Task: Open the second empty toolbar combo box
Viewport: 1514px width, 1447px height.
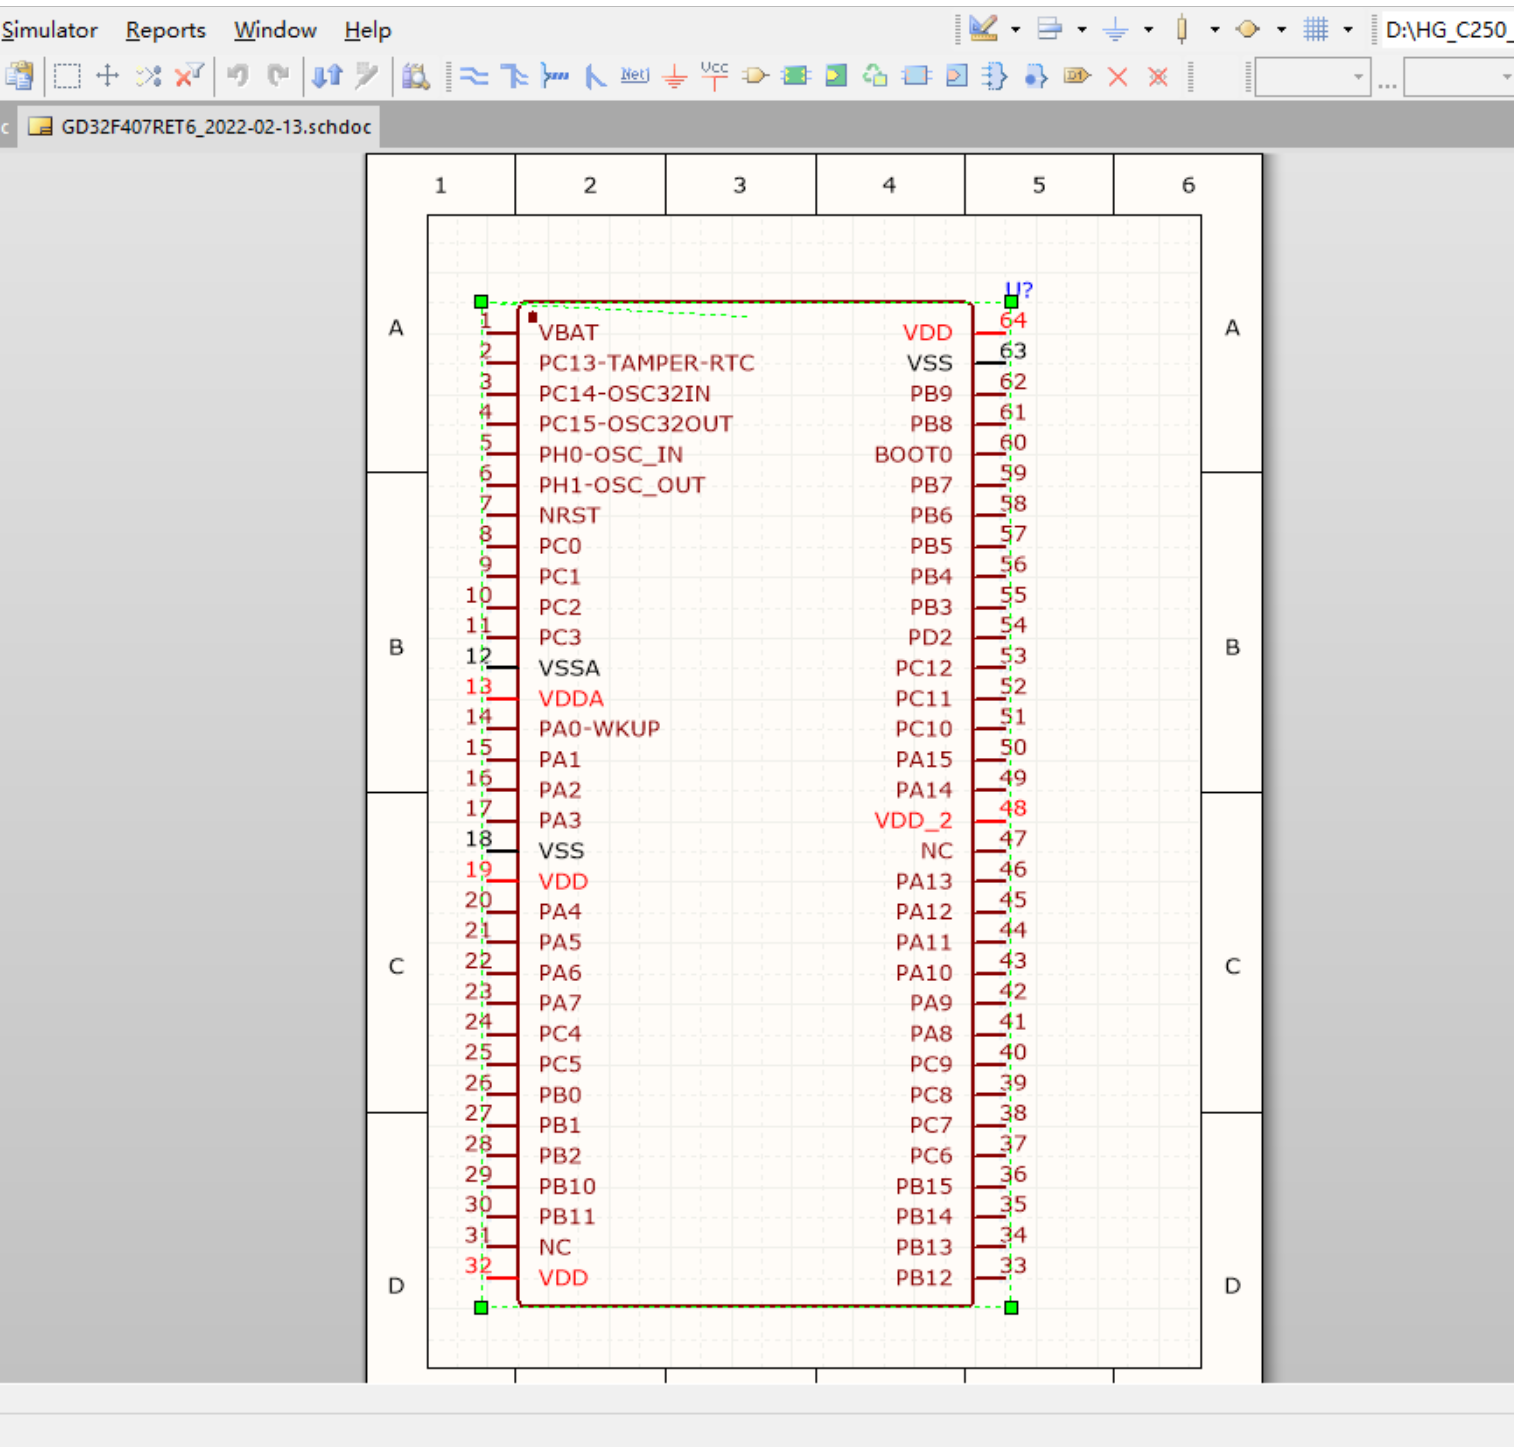Action: click(x=1459, y=76)
